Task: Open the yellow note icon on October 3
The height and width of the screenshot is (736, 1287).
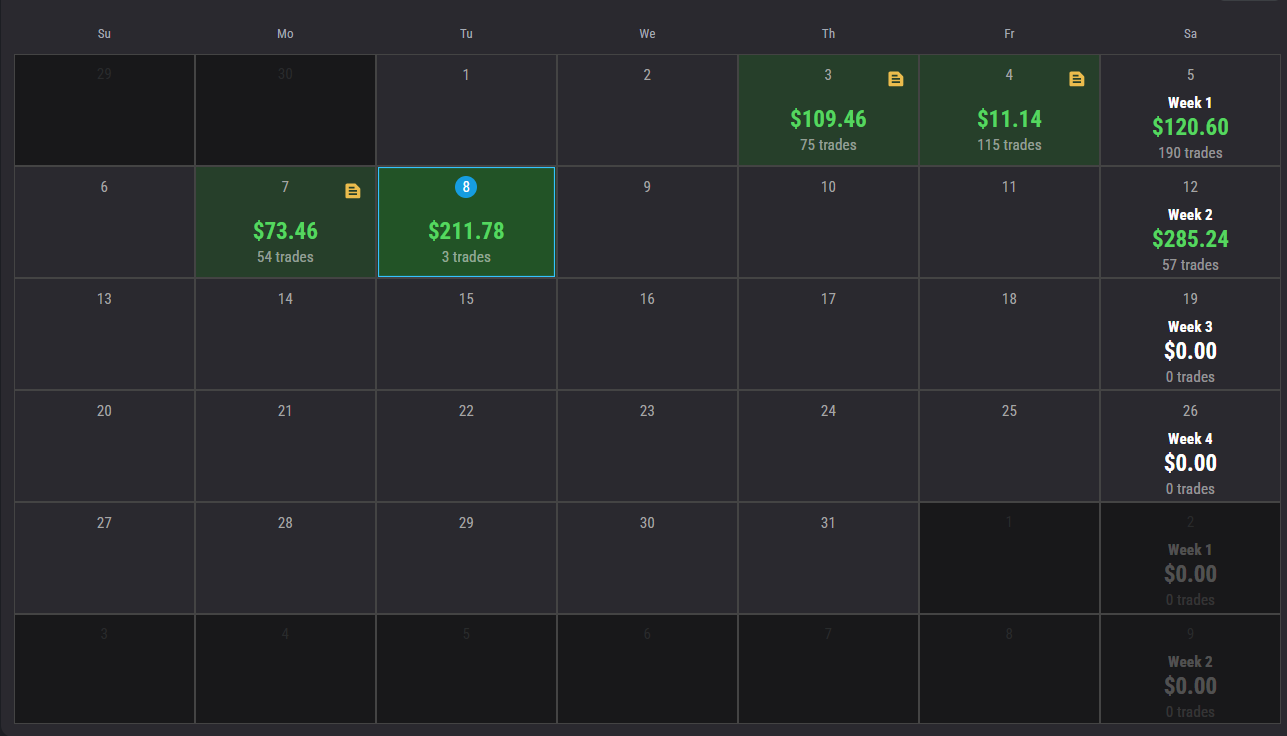Action: pyautogui.click(x=896, y=78)
